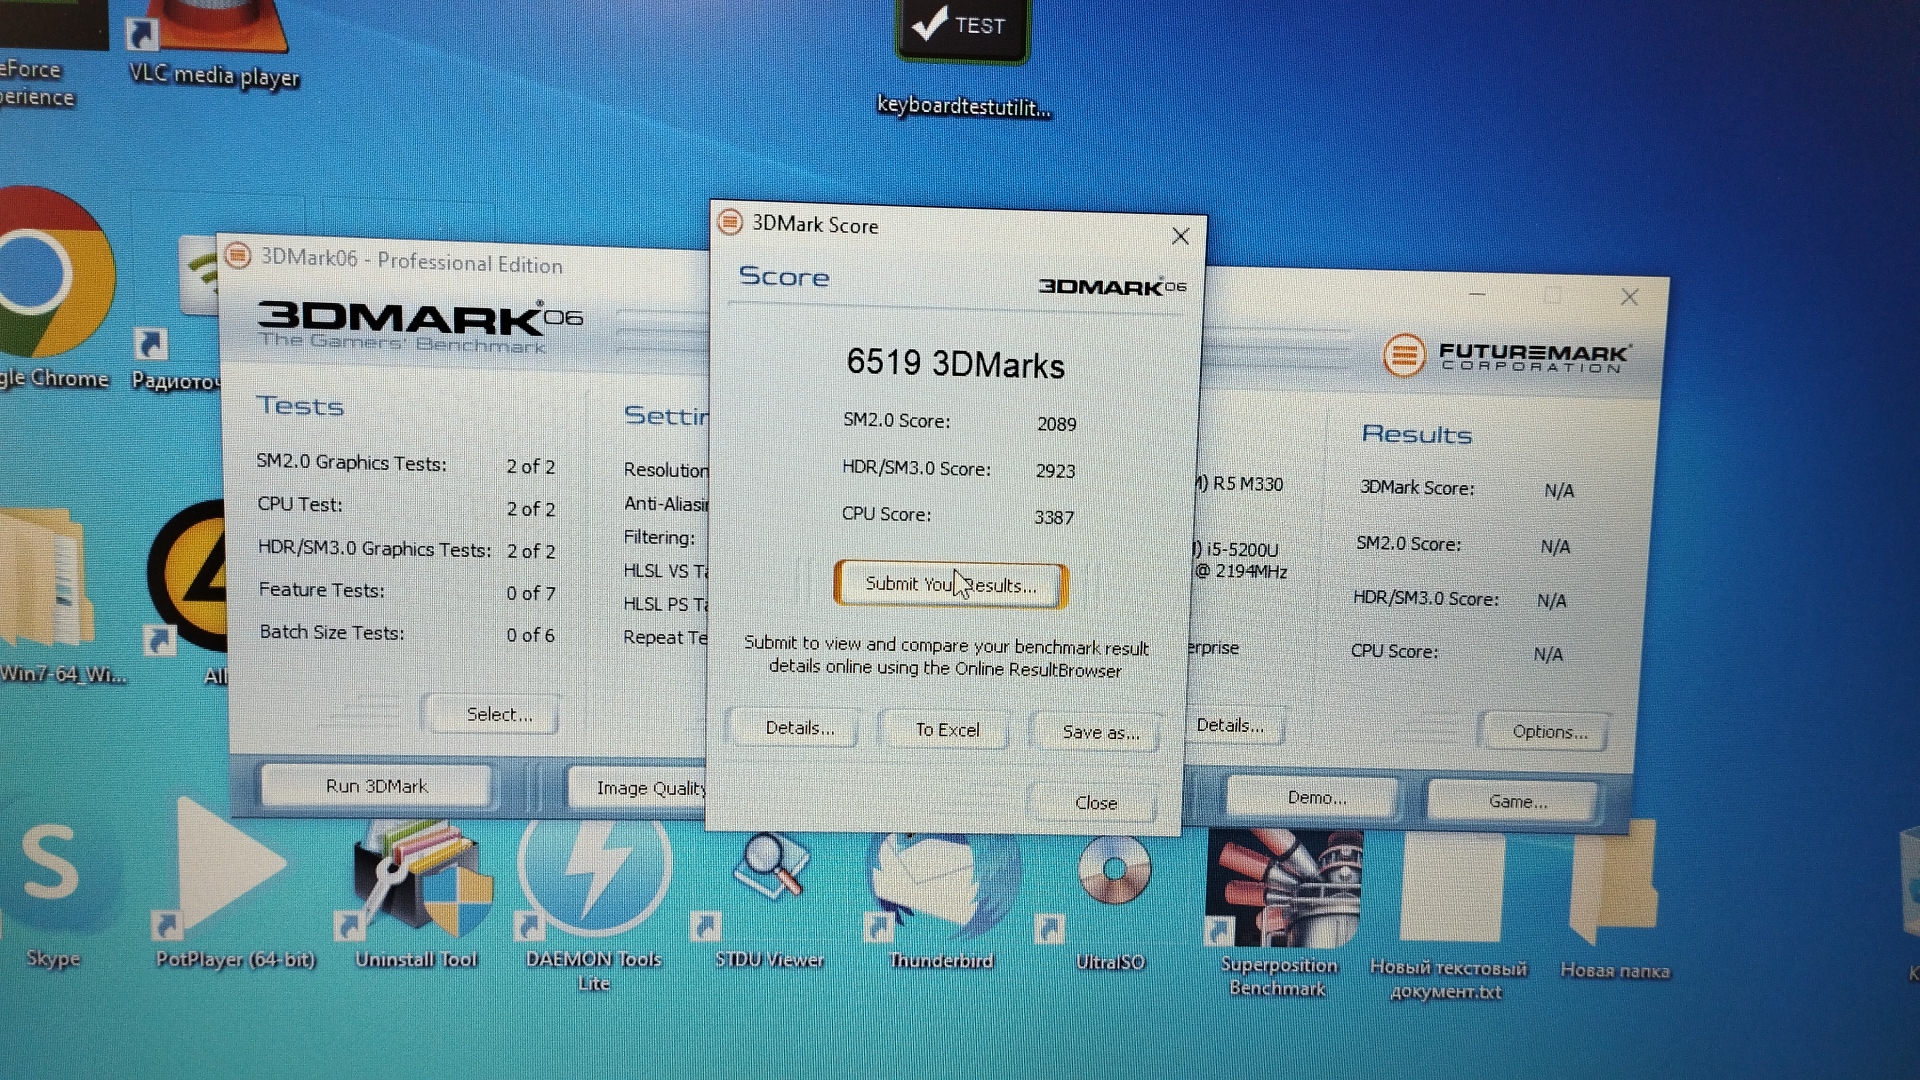This screenshot has width=1920, height=1080.
Task: Open the DAEMON Tools Lite shortcut
Action: 594,905
